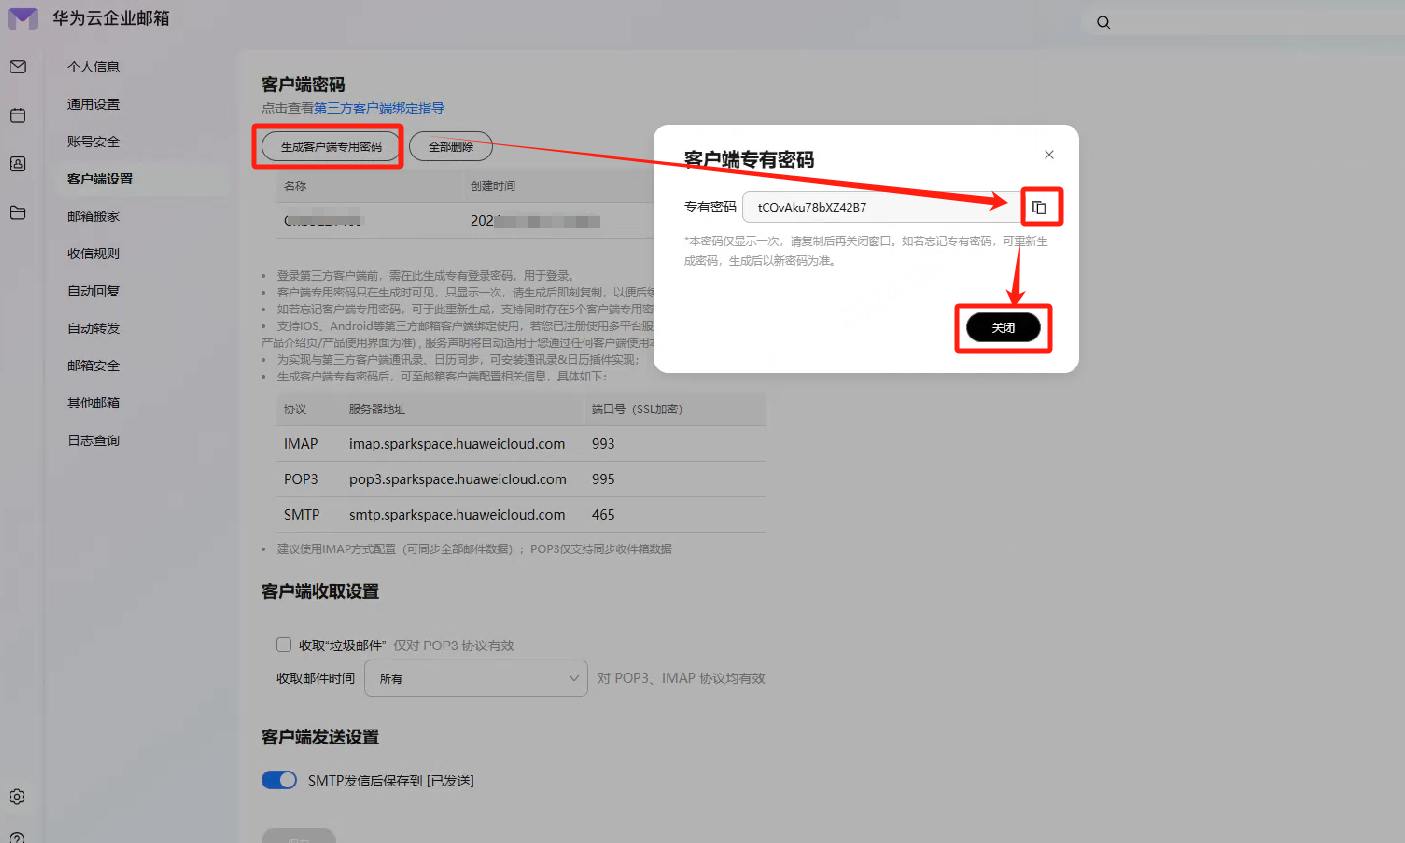This screenshot has width=1405, height=843.
Task: Expand the 收取邮件时间 dropdown
Action: click(476, 678)
